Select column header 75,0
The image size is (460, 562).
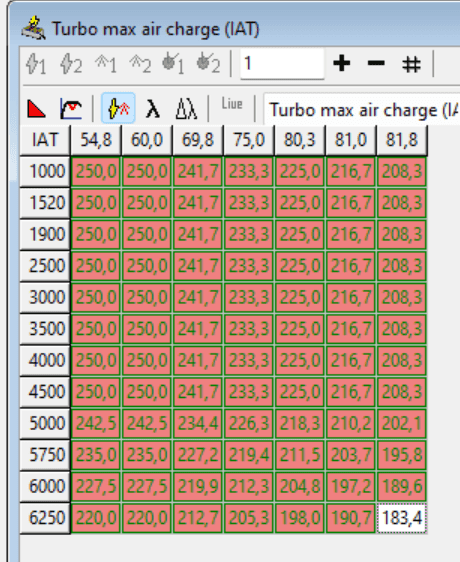249,140
